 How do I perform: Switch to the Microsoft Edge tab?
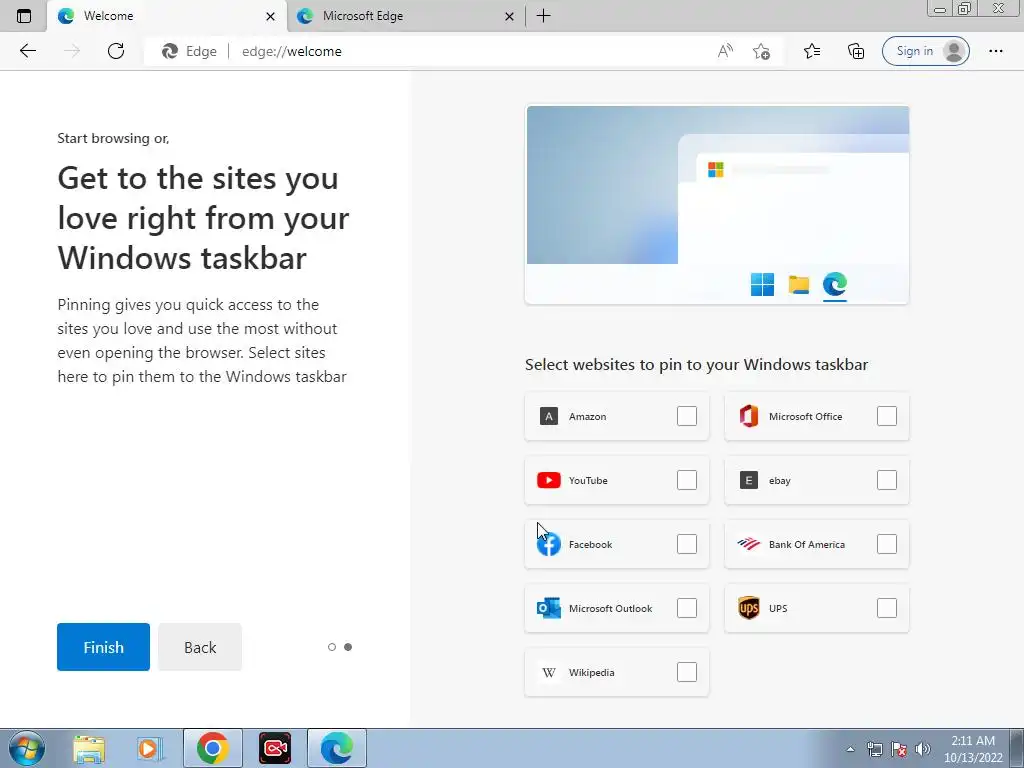tap(406, 16)
